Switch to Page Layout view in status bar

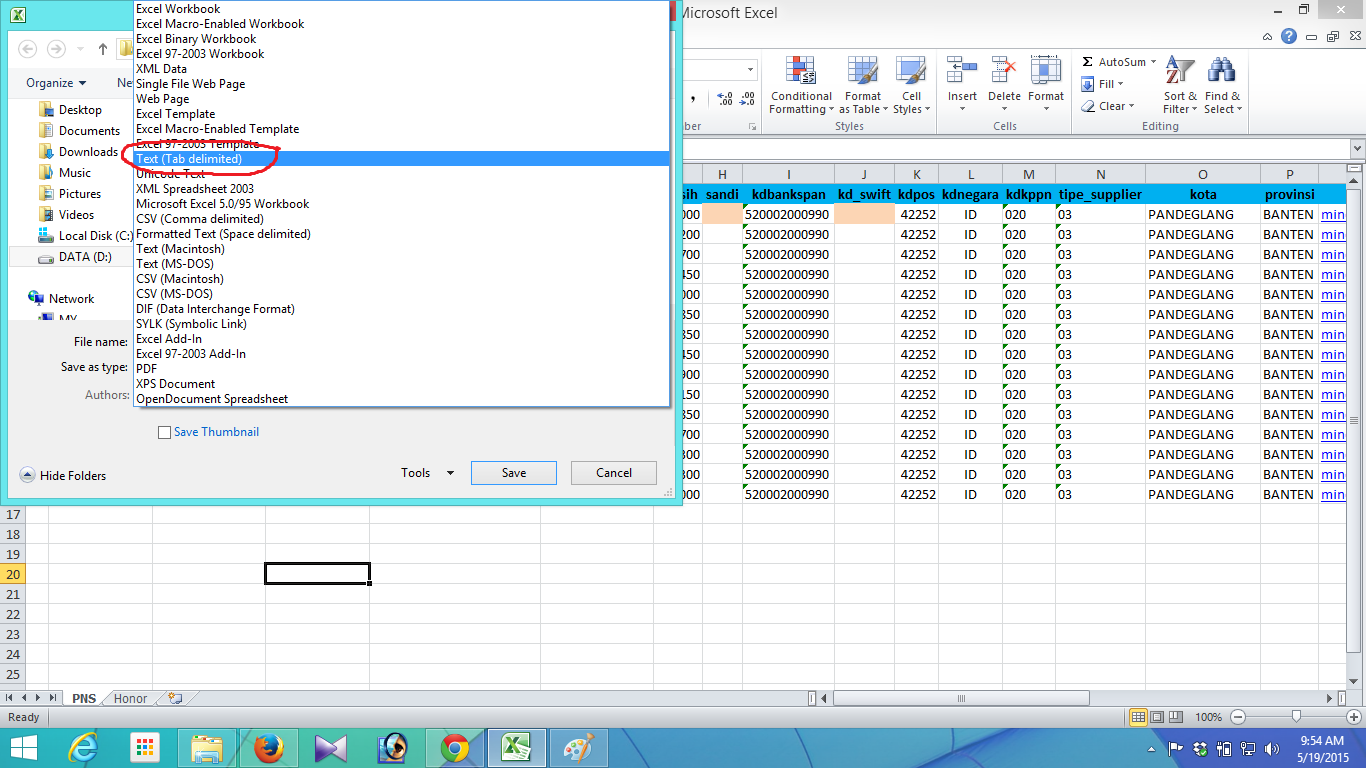1158,717
